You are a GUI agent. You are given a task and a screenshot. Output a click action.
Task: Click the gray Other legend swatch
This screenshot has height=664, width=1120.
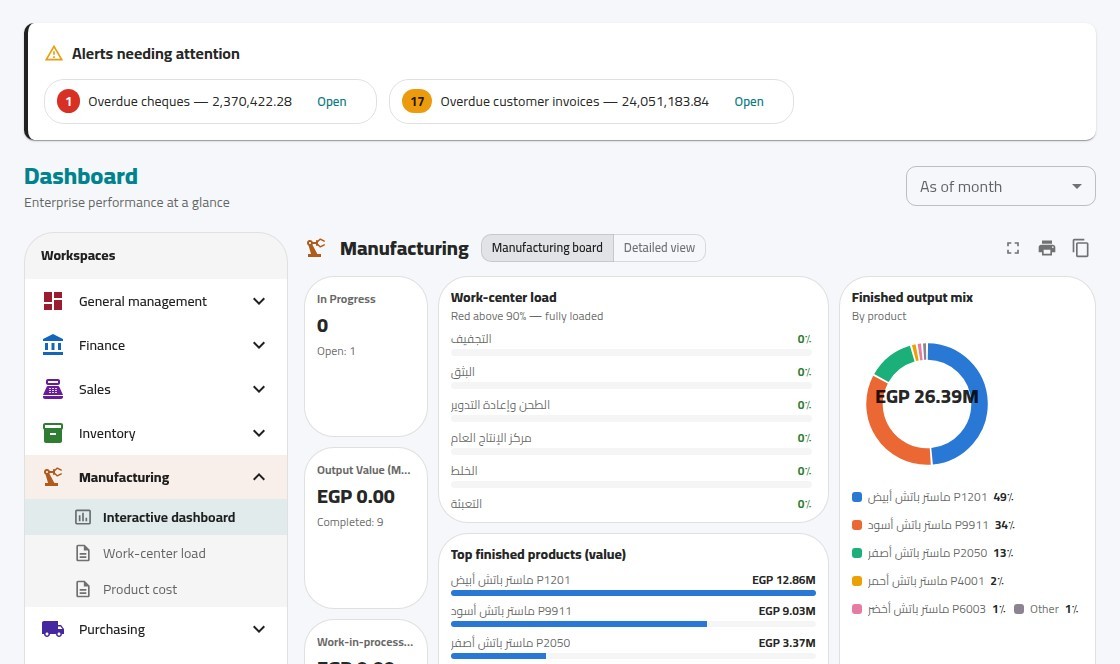pos(1019,609)
